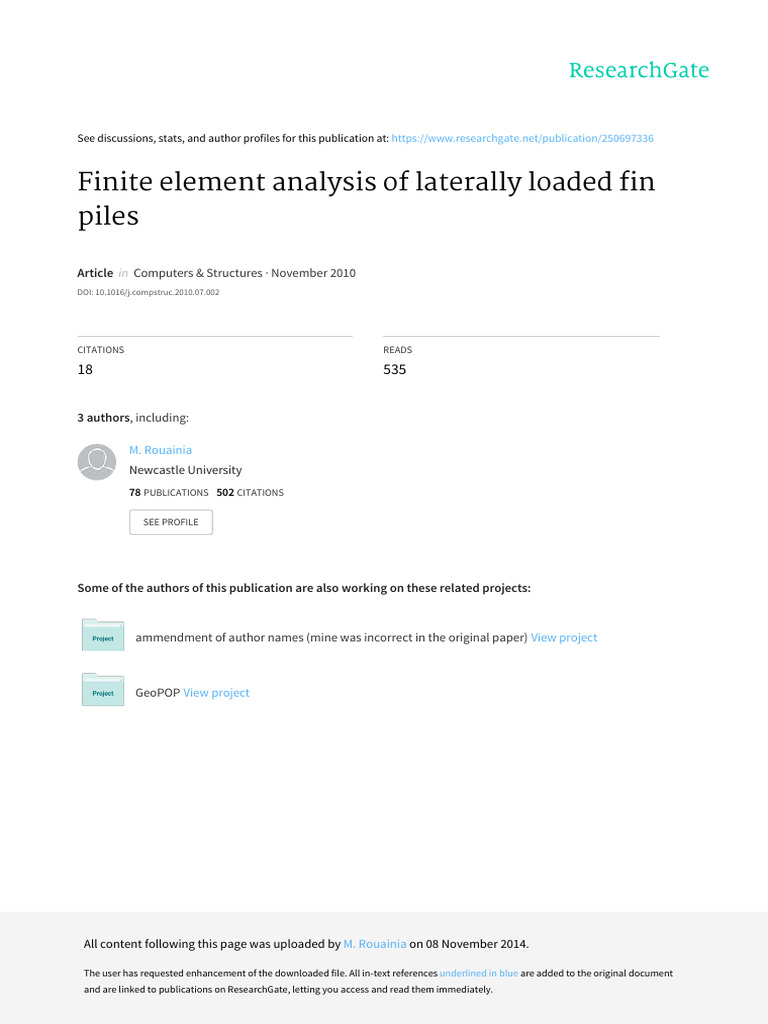Click the "underlined in blue" link in the footer
Image resolution: width=768 pixels, height=1024 pixels.
coord(479,973)
